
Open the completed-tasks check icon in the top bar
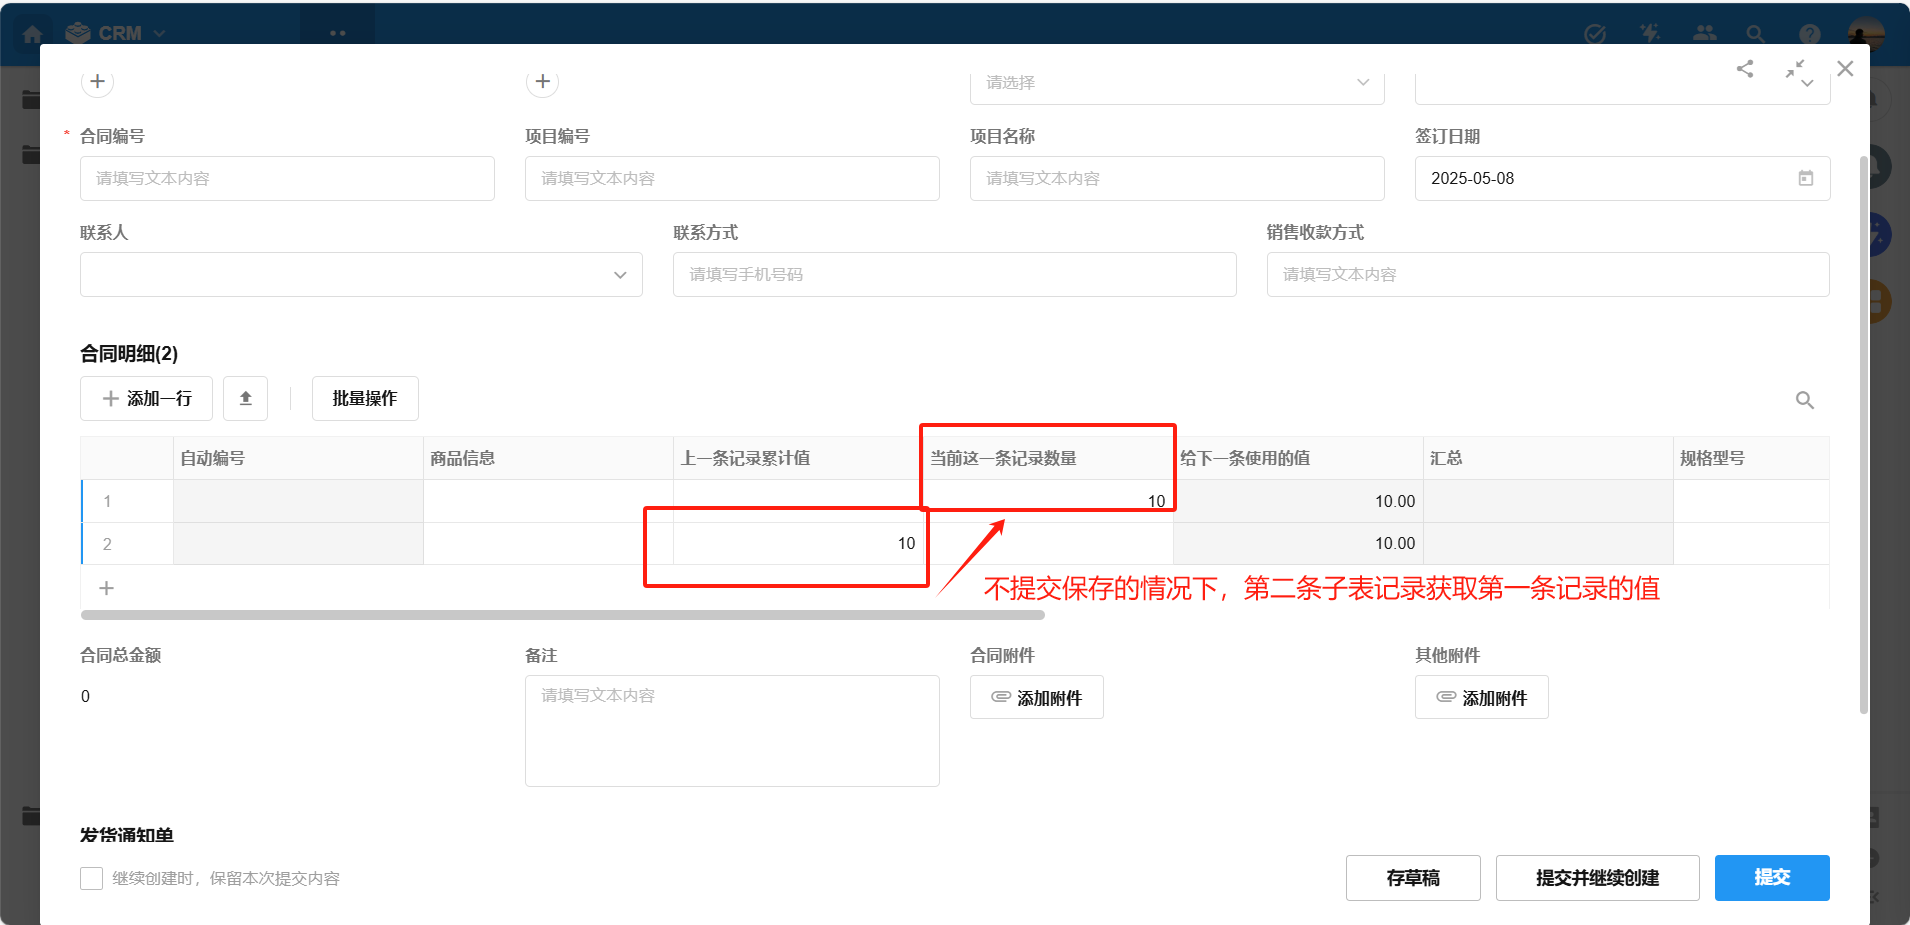point(1596,34)
